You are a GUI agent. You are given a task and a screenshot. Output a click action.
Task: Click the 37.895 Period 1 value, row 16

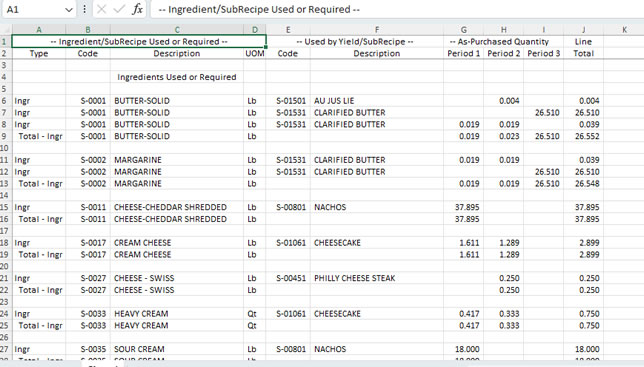coord(463,219)
